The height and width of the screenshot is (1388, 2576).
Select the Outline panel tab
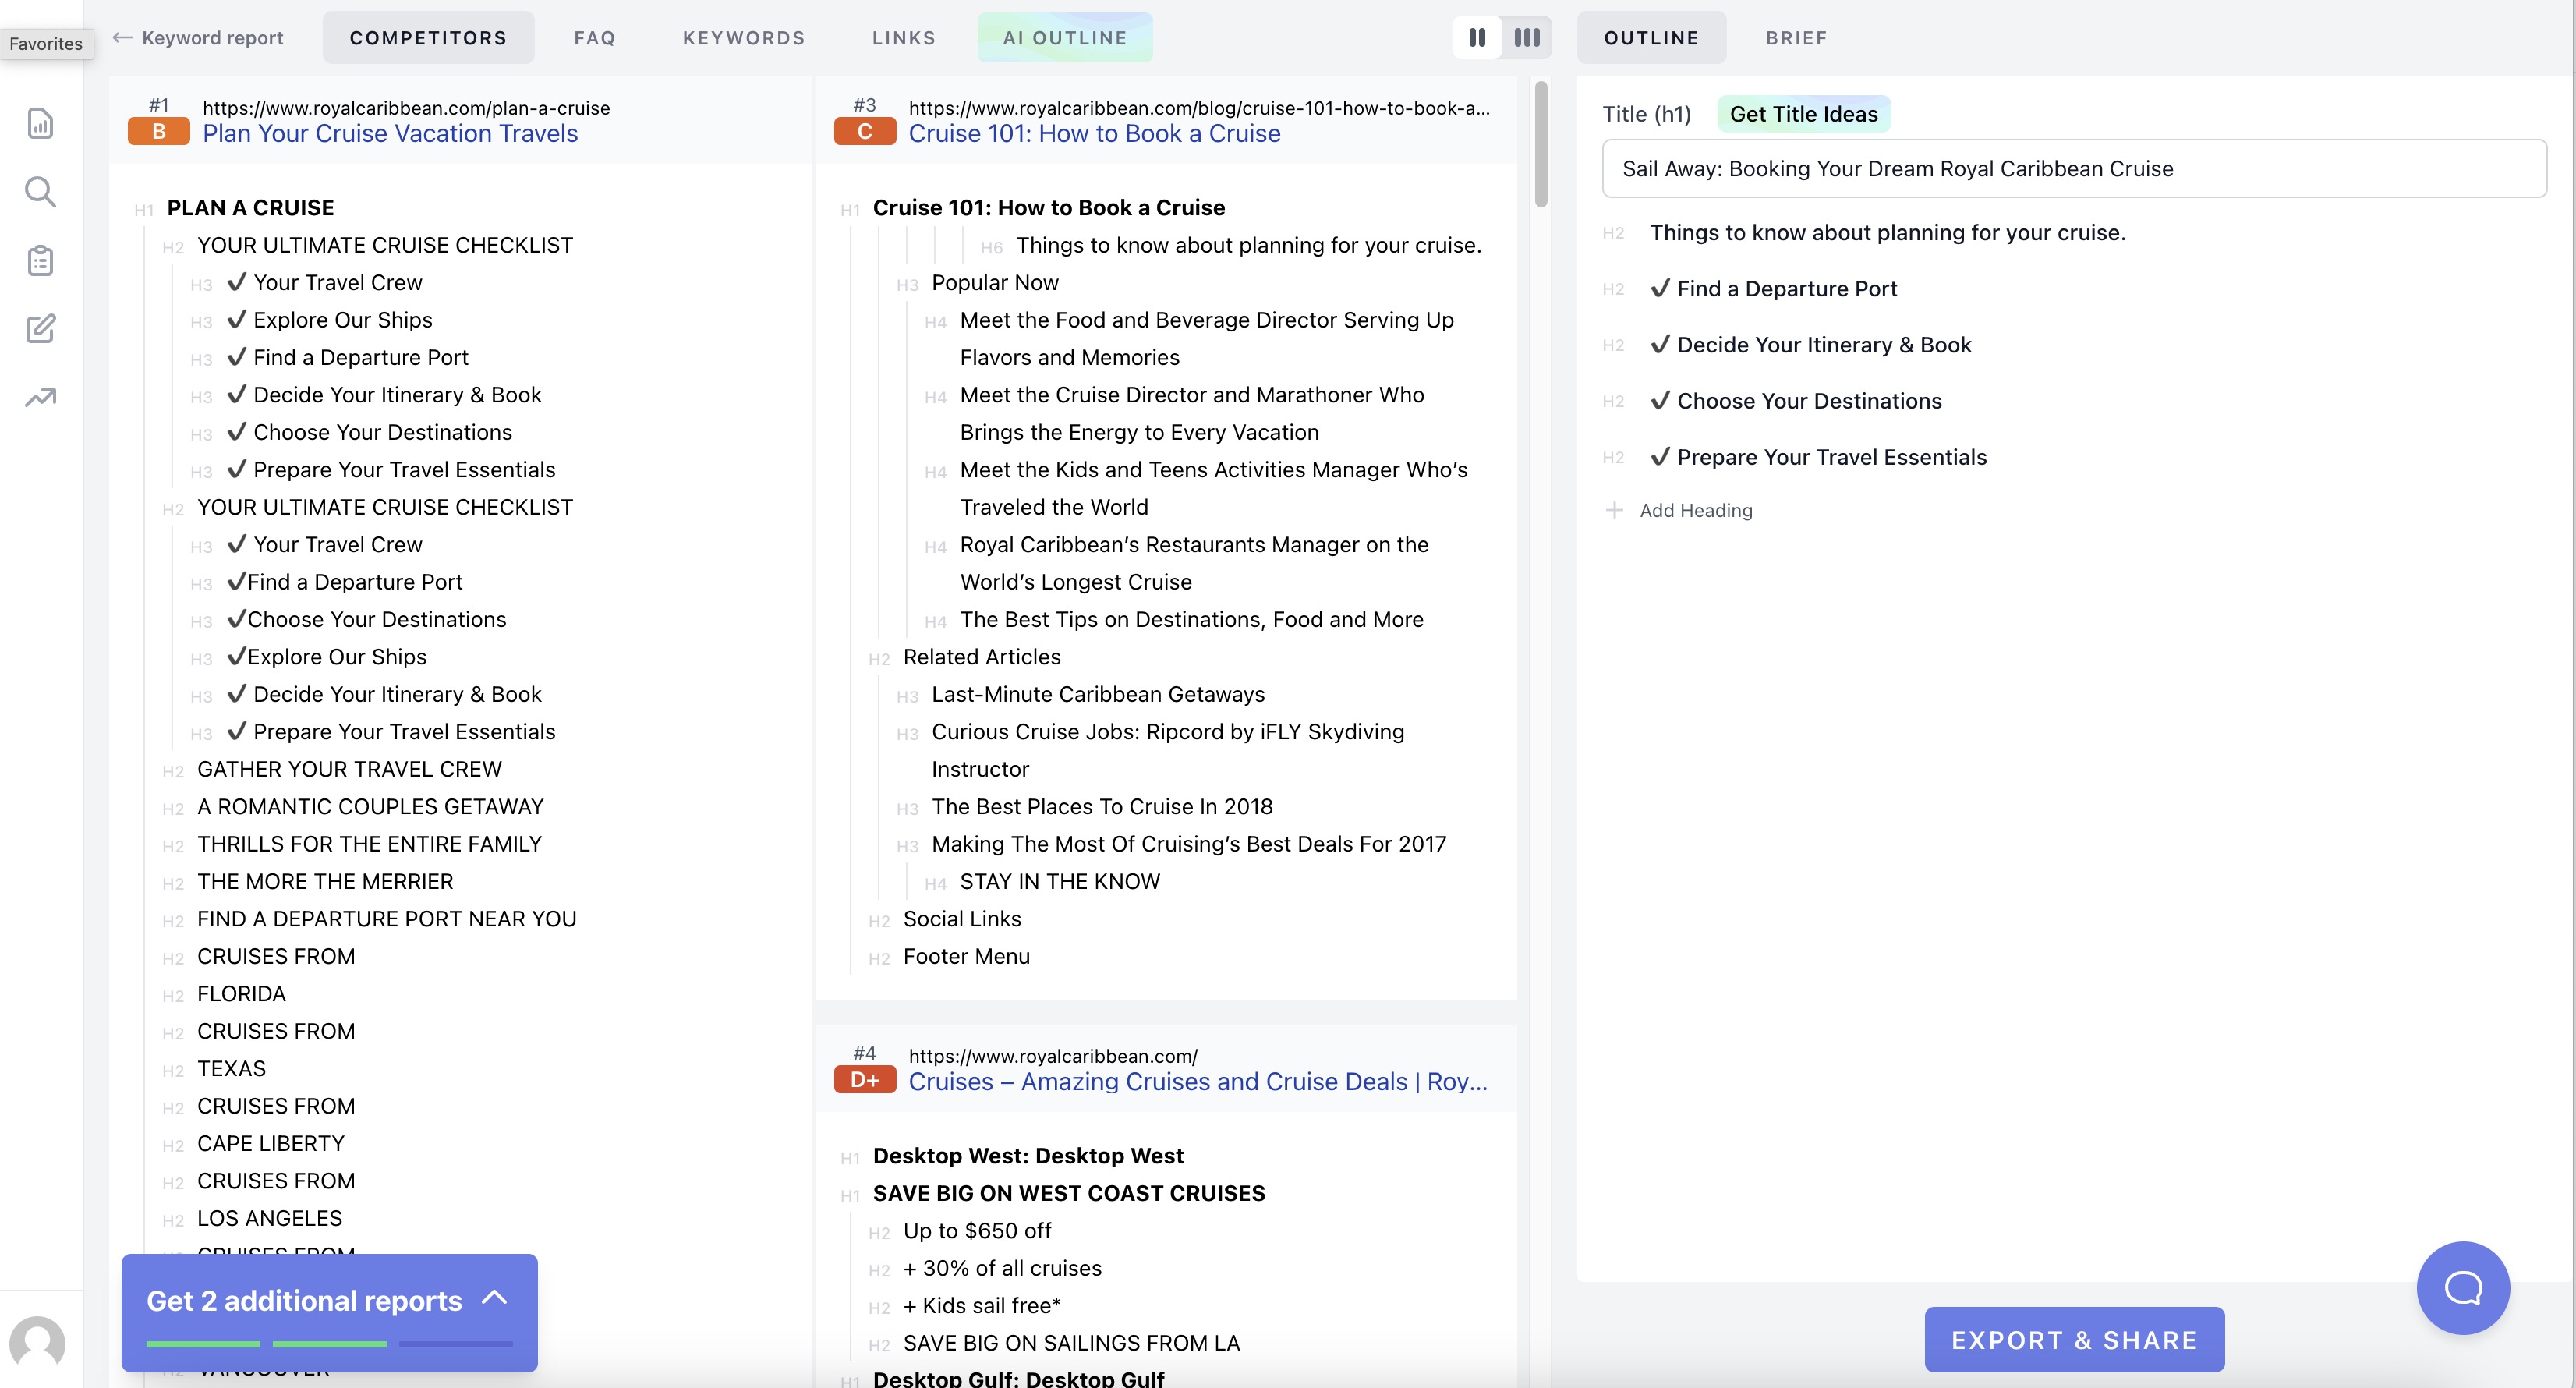(1651, 38)
